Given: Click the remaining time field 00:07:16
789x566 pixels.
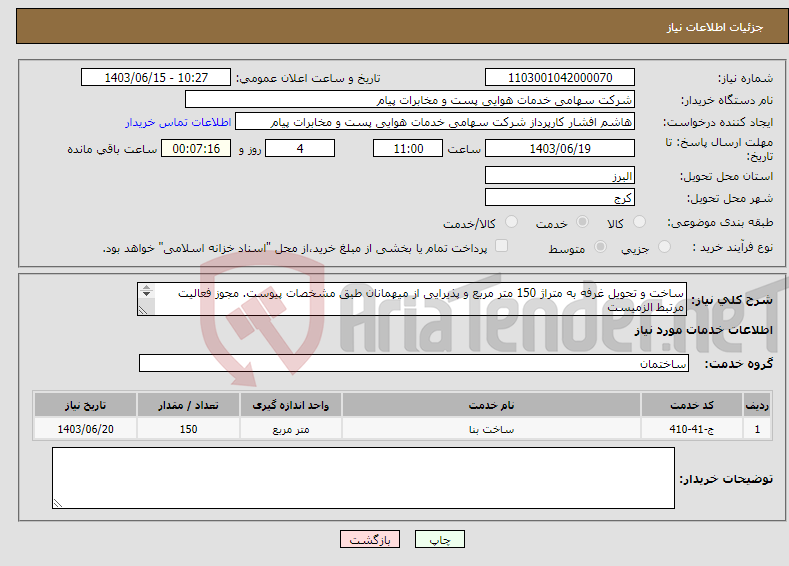Looking at the screenshot, I should (196, 148).
